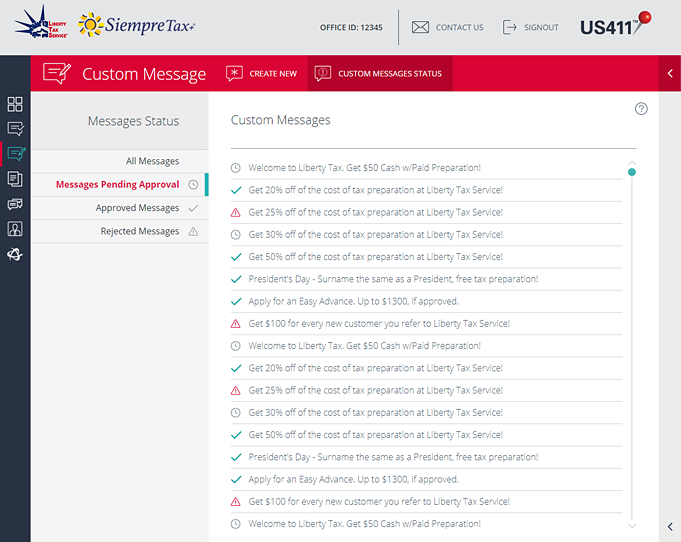This screenshot has width=681, height=542.
Task: Click the scroll down arrow of message list
Action: coord(632,525)
